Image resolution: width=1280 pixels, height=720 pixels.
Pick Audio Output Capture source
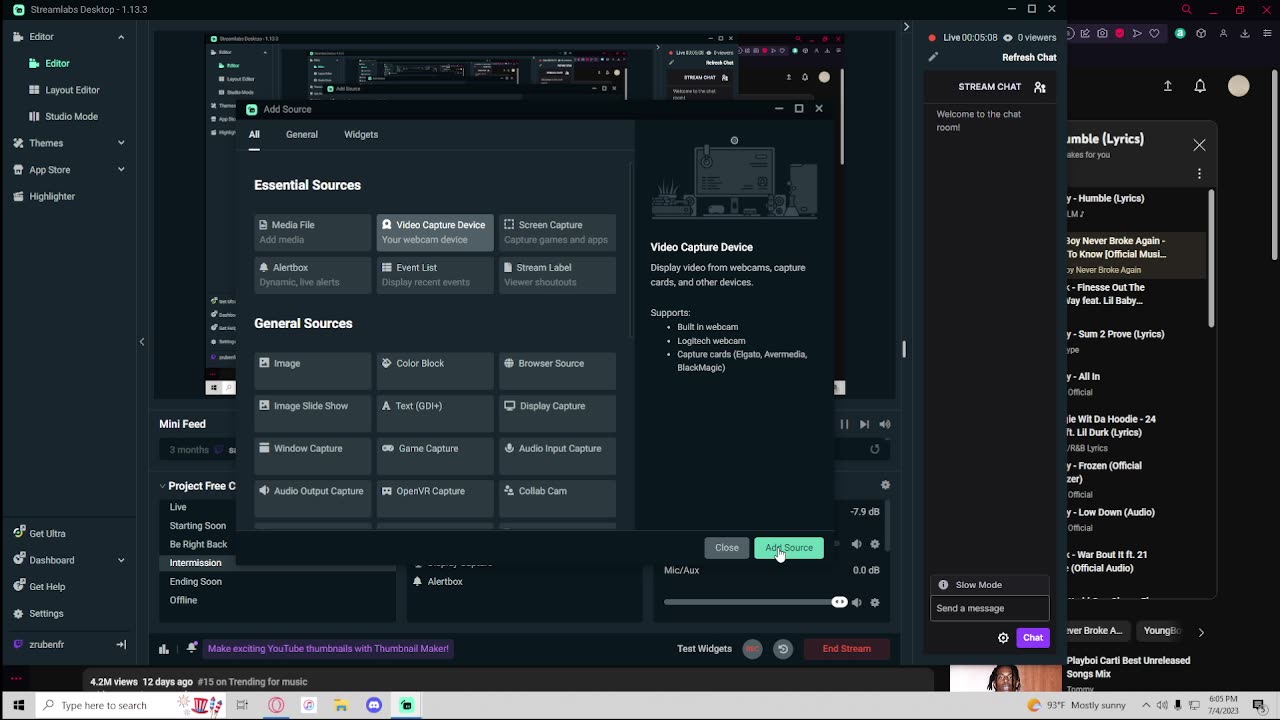pos(312,499)
